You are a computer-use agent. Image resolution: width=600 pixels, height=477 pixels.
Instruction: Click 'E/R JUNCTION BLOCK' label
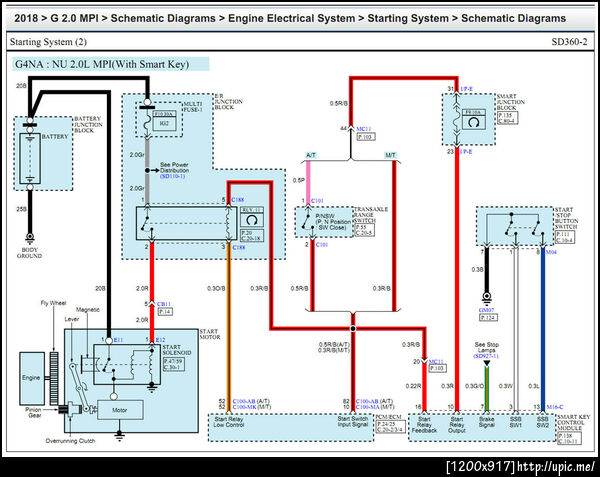(x=228, y=102)
